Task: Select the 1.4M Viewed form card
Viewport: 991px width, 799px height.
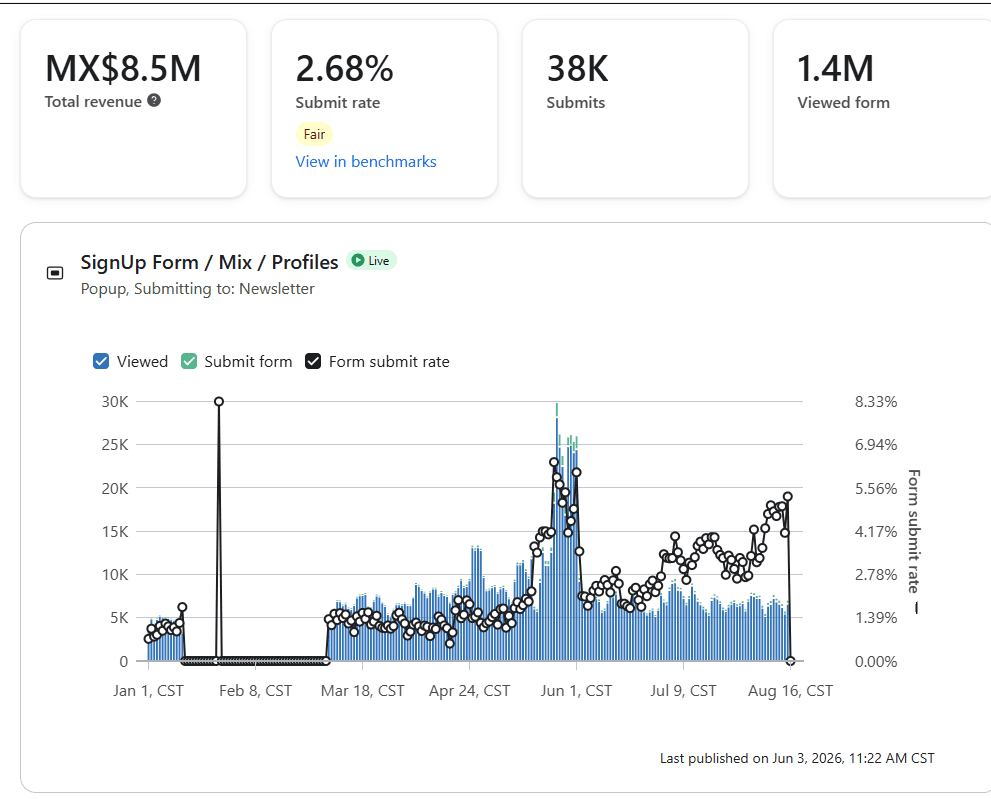Action: point(882,109)
